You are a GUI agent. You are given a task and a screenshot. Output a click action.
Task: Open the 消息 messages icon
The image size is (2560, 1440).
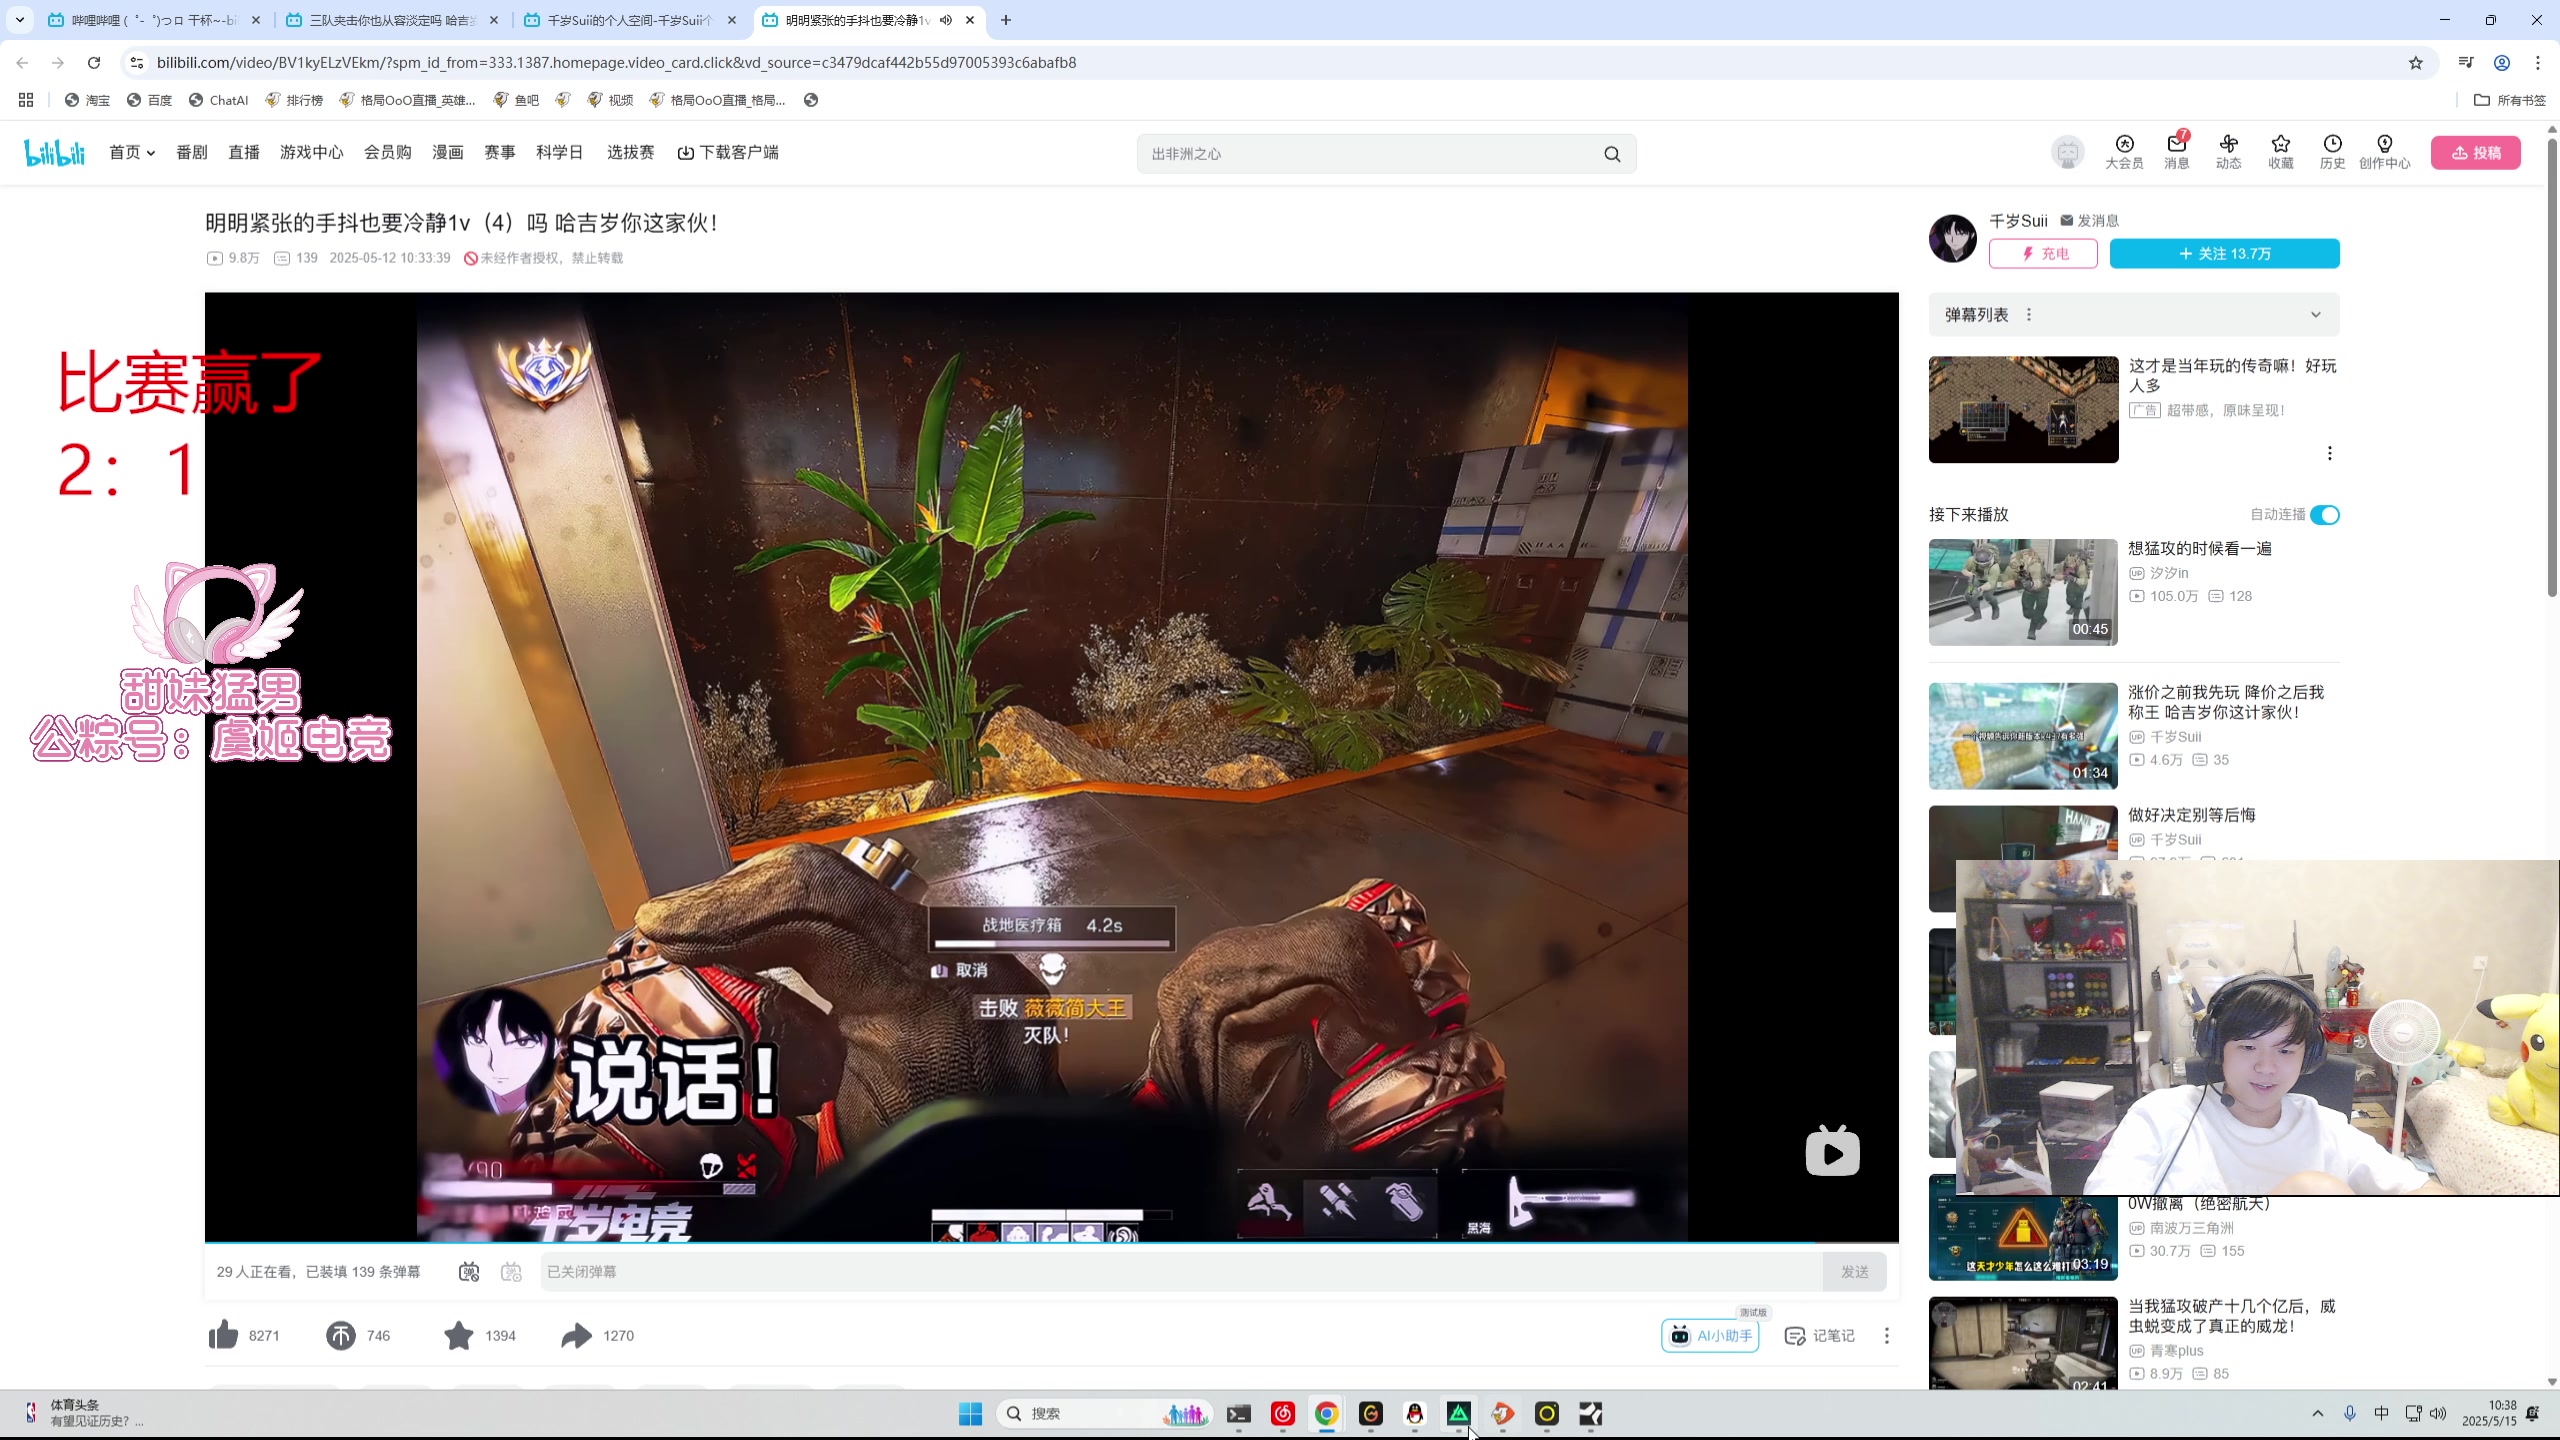coord(2177,152)
